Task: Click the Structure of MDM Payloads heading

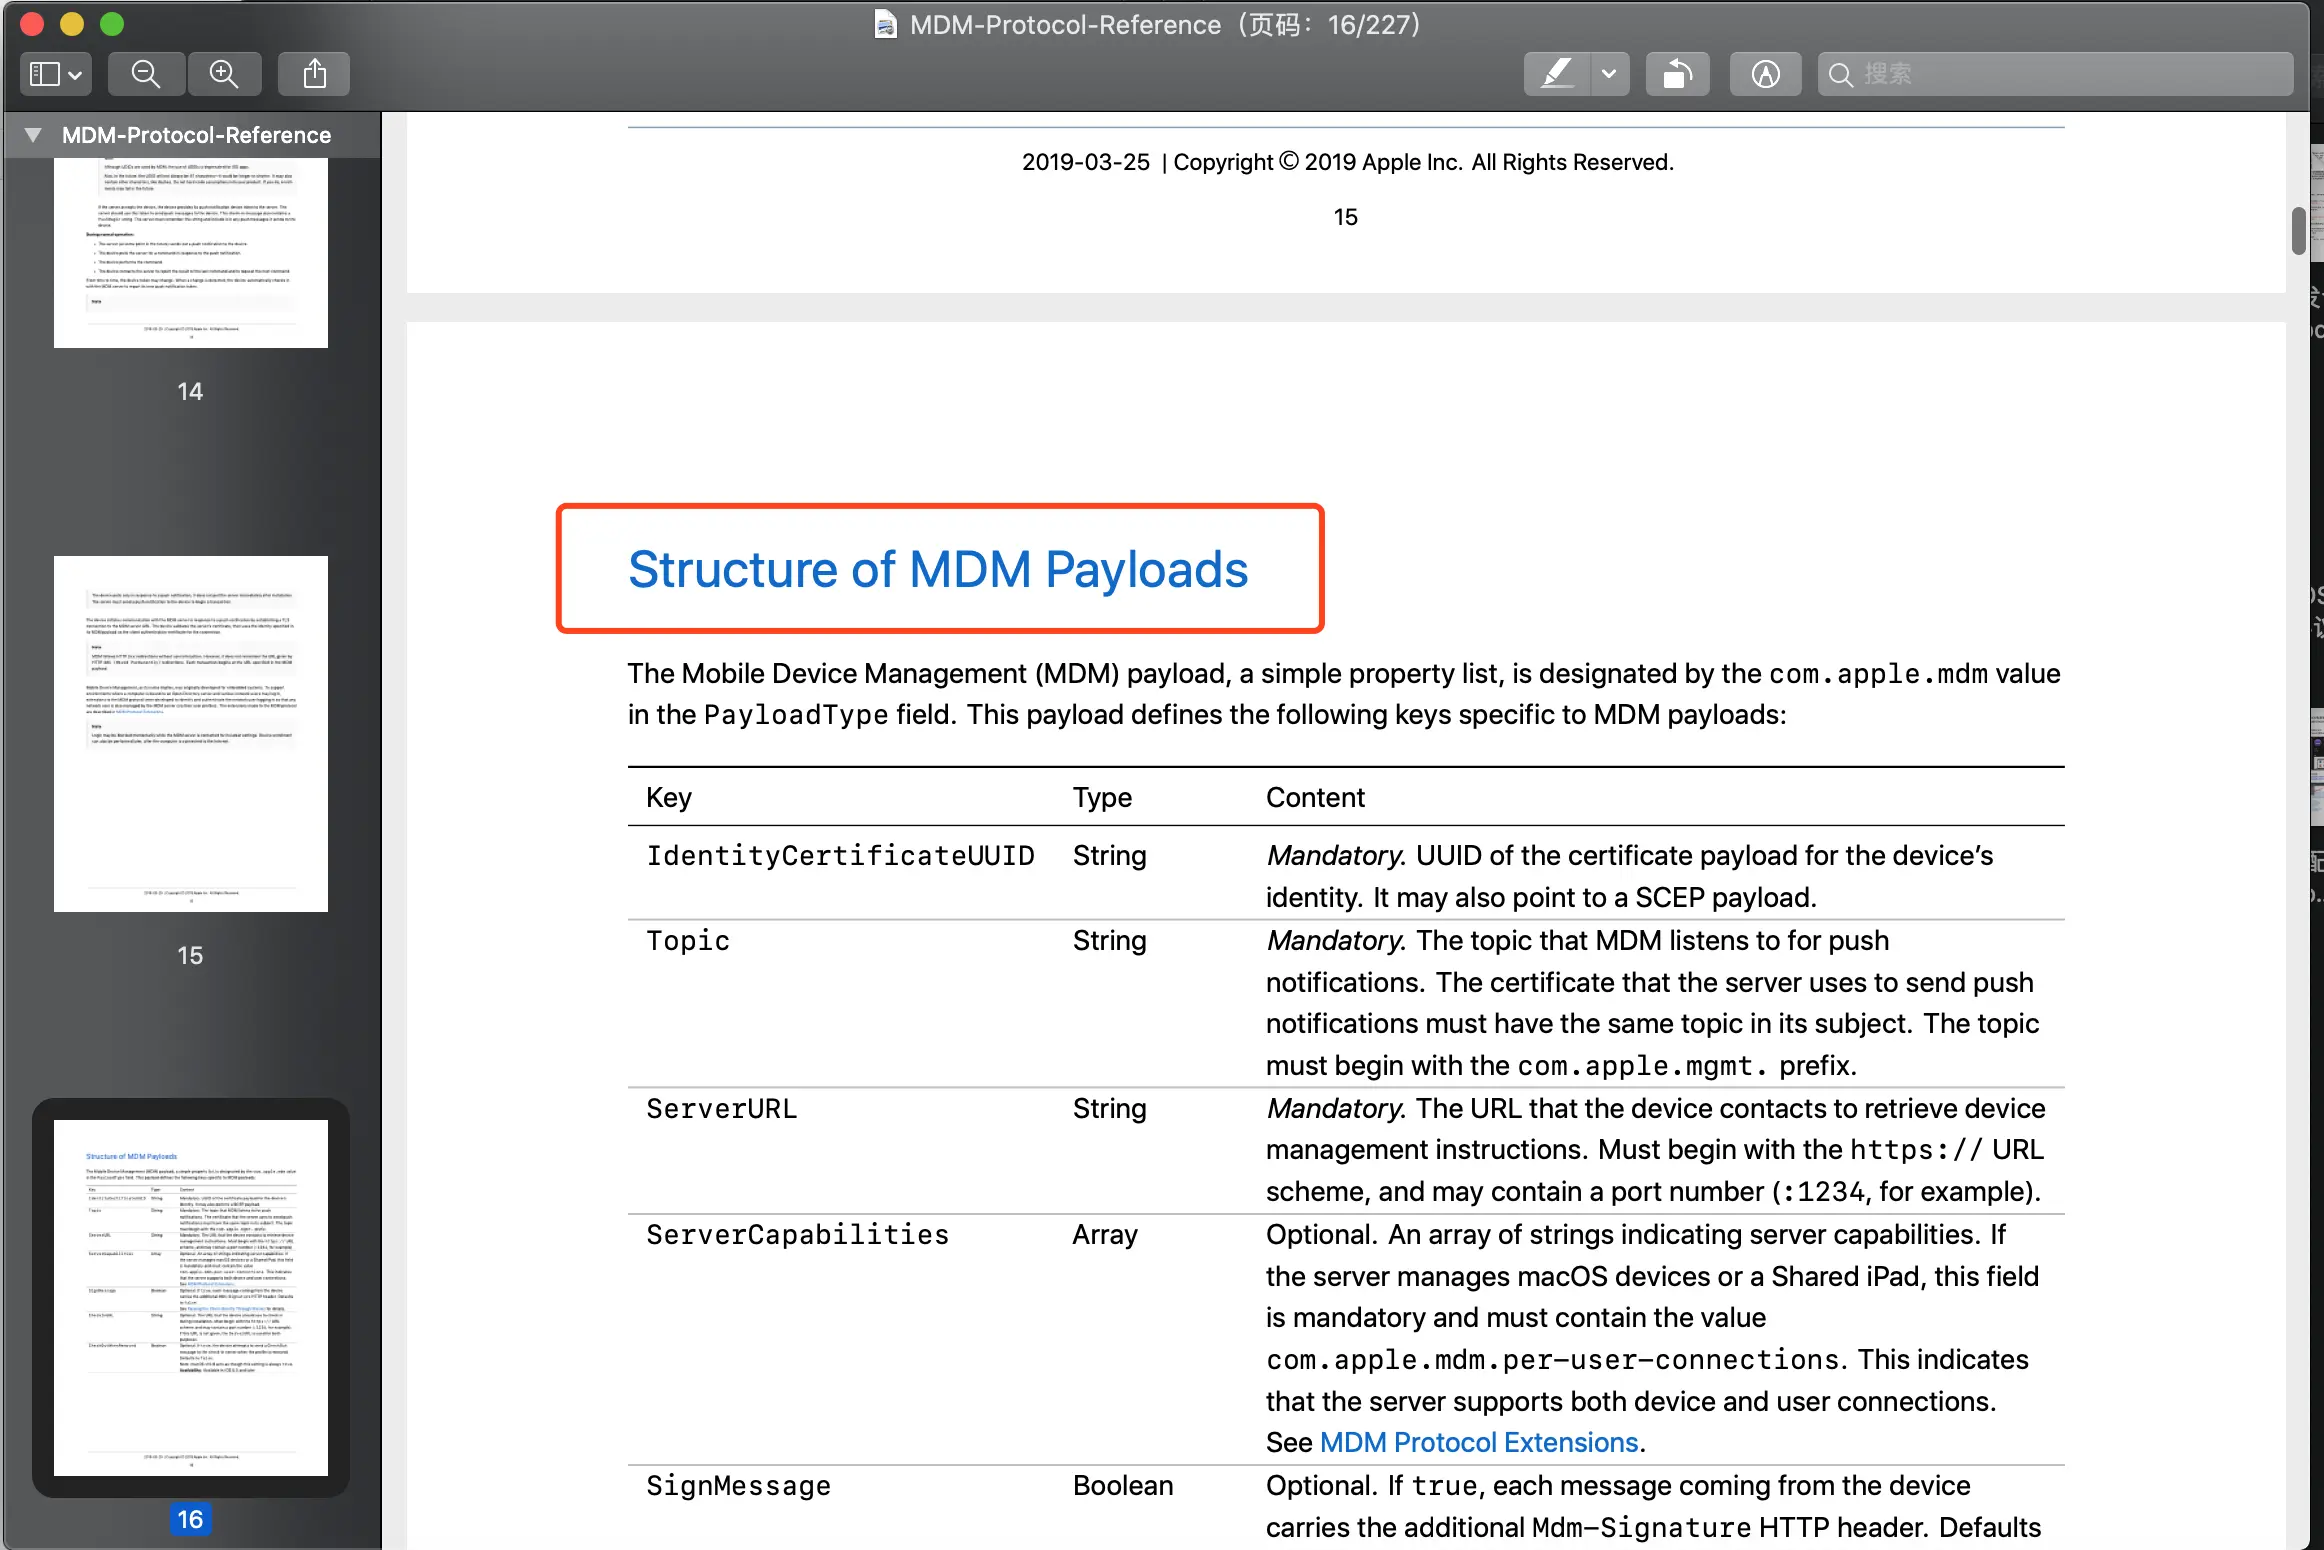Action: click(937, 569)
